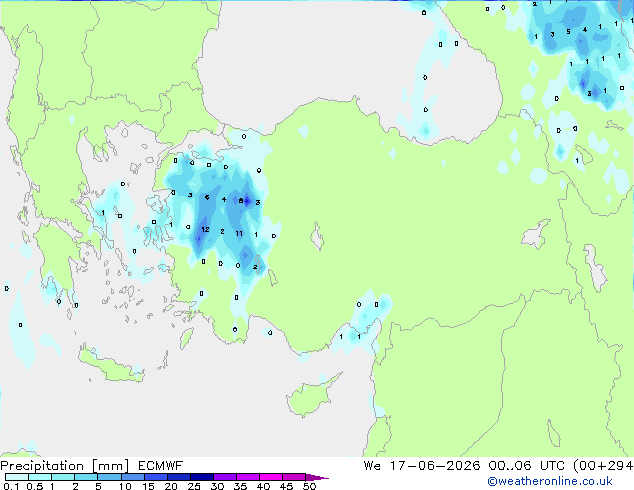Click the '25' legend scale label

(x=194, y=486)
